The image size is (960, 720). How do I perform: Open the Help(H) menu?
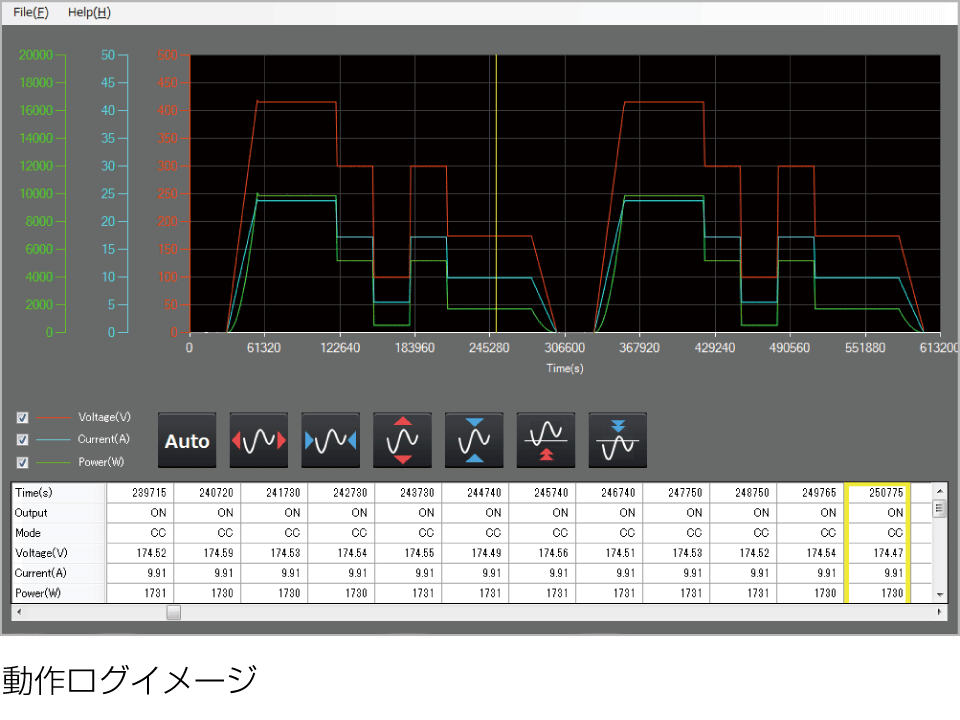tap(88, 12)
